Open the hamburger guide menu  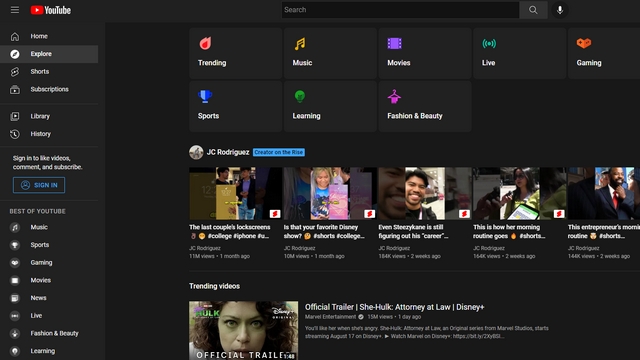[15, 10]
